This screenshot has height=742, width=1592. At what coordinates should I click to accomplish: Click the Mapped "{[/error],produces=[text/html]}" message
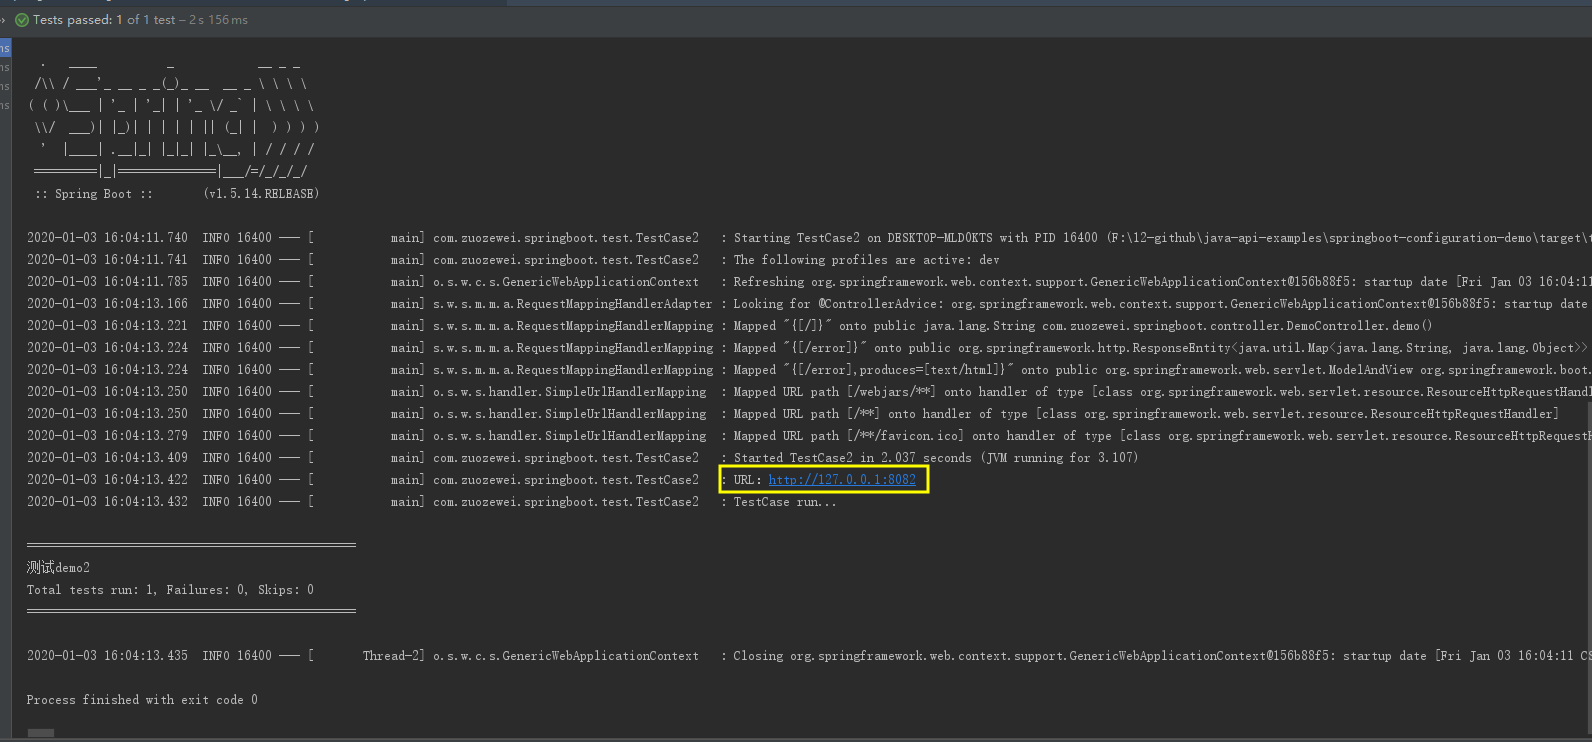[x=1162, y=370]
